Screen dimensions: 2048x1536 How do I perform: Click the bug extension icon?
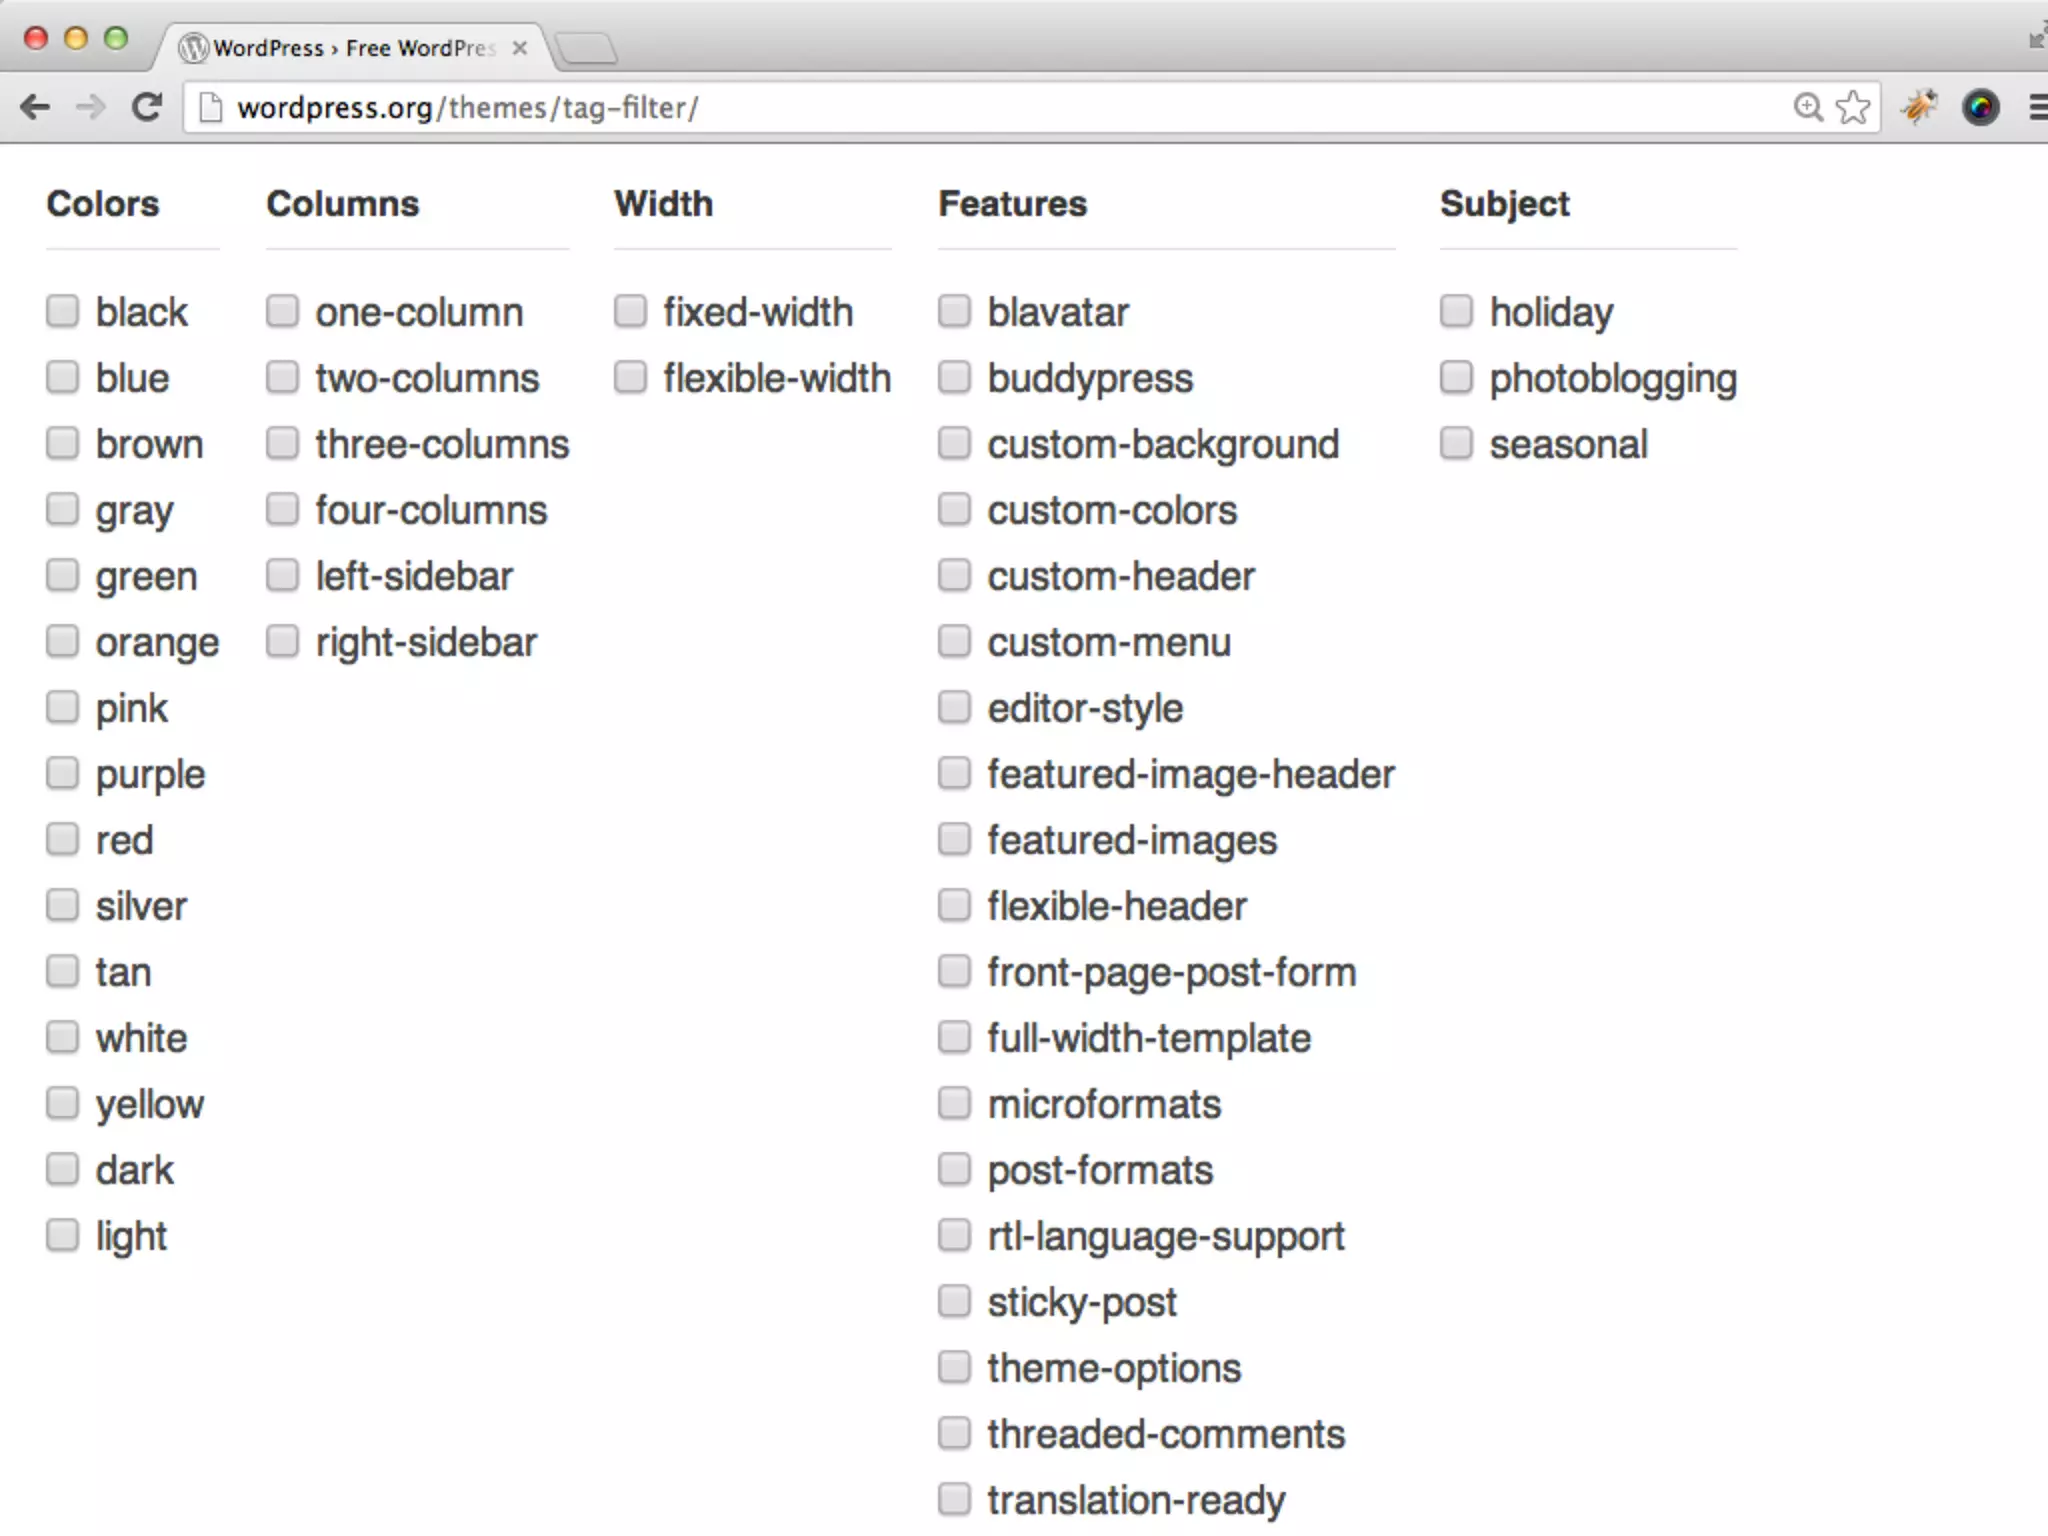[x=1919, y=106]
